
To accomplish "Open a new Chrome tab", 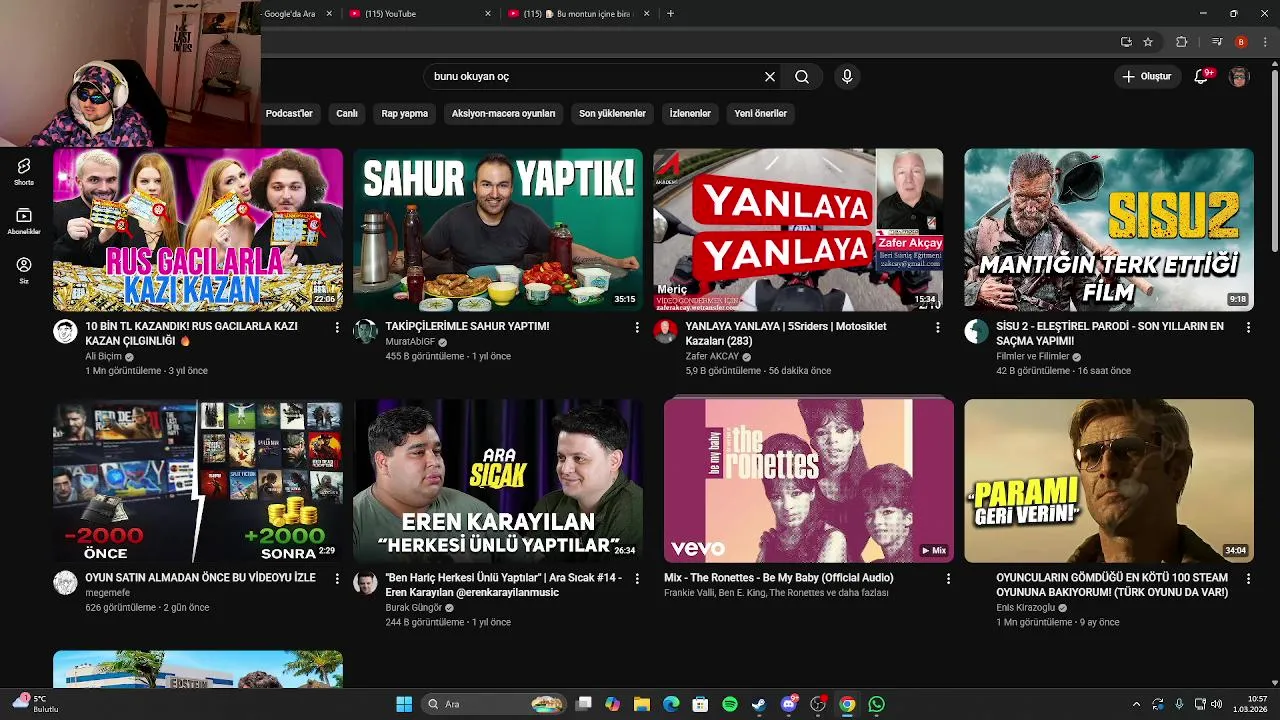I will [670, 14].
